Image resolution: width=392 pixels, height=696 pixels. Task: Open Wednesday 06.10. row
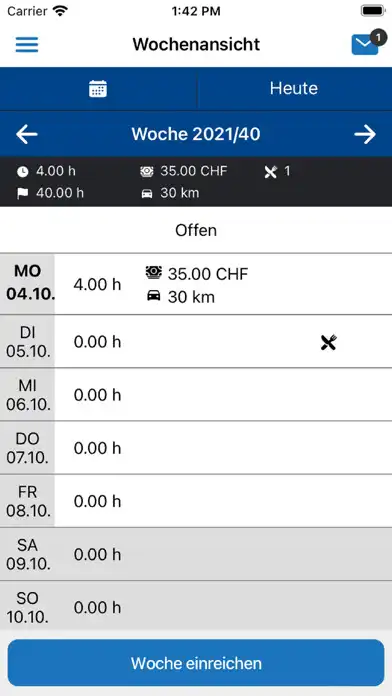[x=196, y=395]
